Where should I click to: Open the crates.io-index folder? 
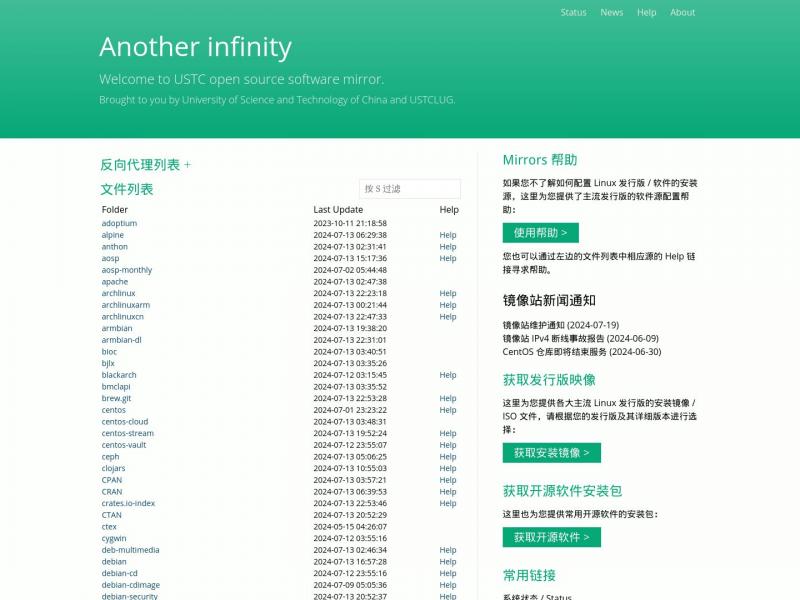click(128, 503)
